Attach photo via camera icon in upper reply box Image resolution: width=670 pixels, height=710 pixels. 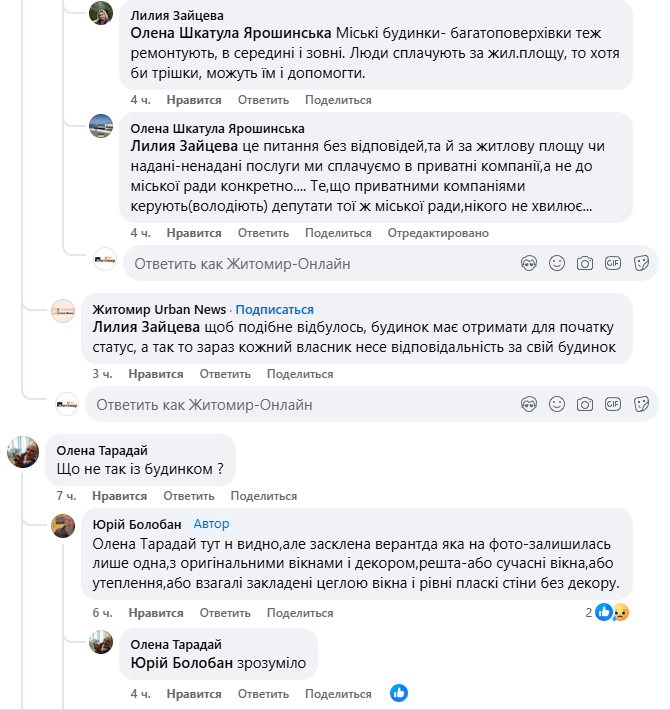(585, 263)
